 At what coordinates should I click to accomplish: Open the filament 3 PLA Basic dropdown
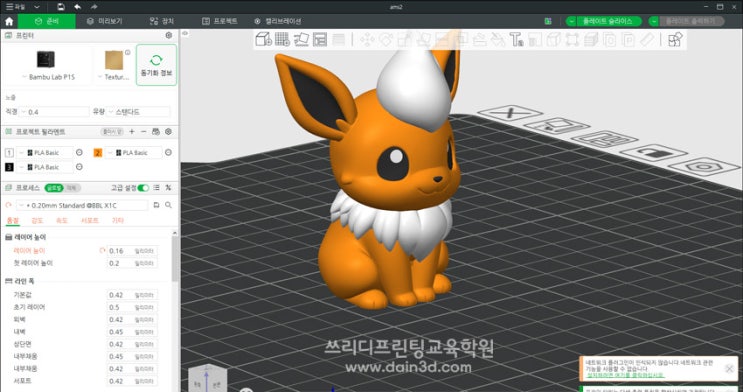pyautogui.click(x=45, y=167)
